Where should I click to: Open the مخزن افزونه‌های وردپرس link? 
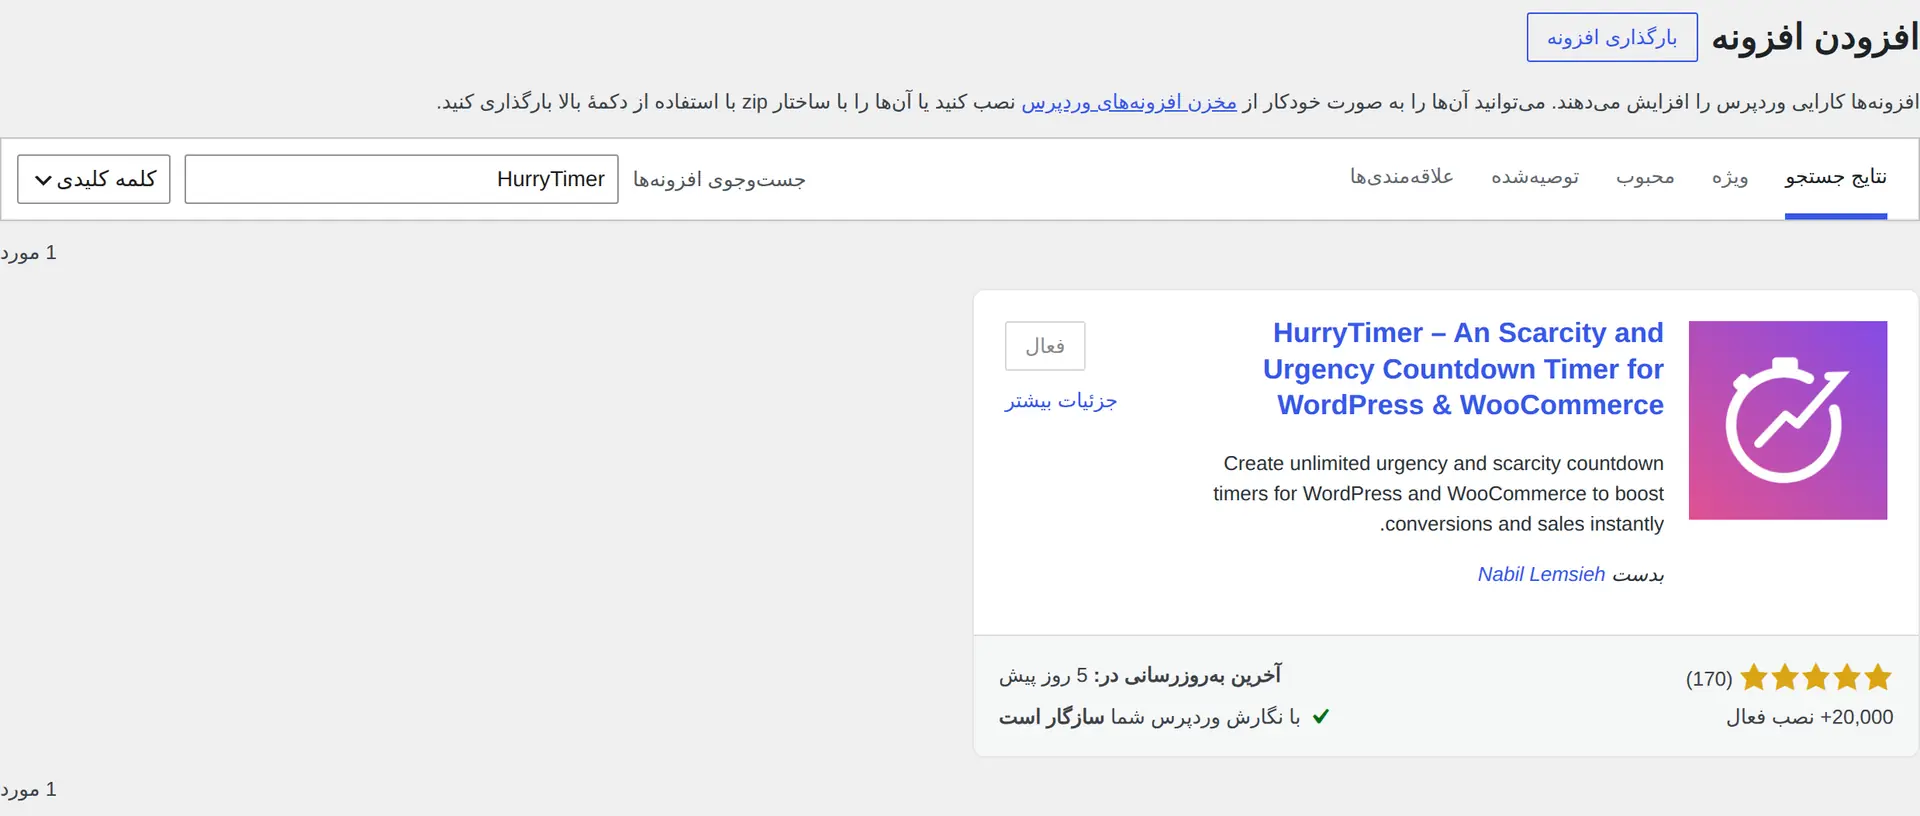click(1129, 102)
